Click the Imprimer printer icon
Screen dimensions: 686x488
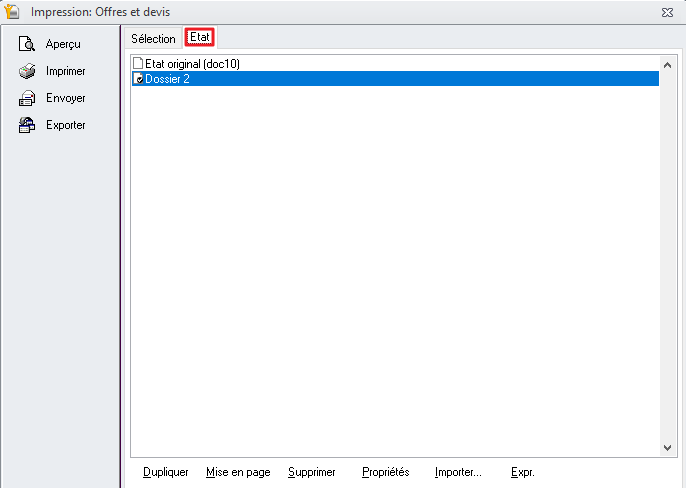(x=27, y=71)
